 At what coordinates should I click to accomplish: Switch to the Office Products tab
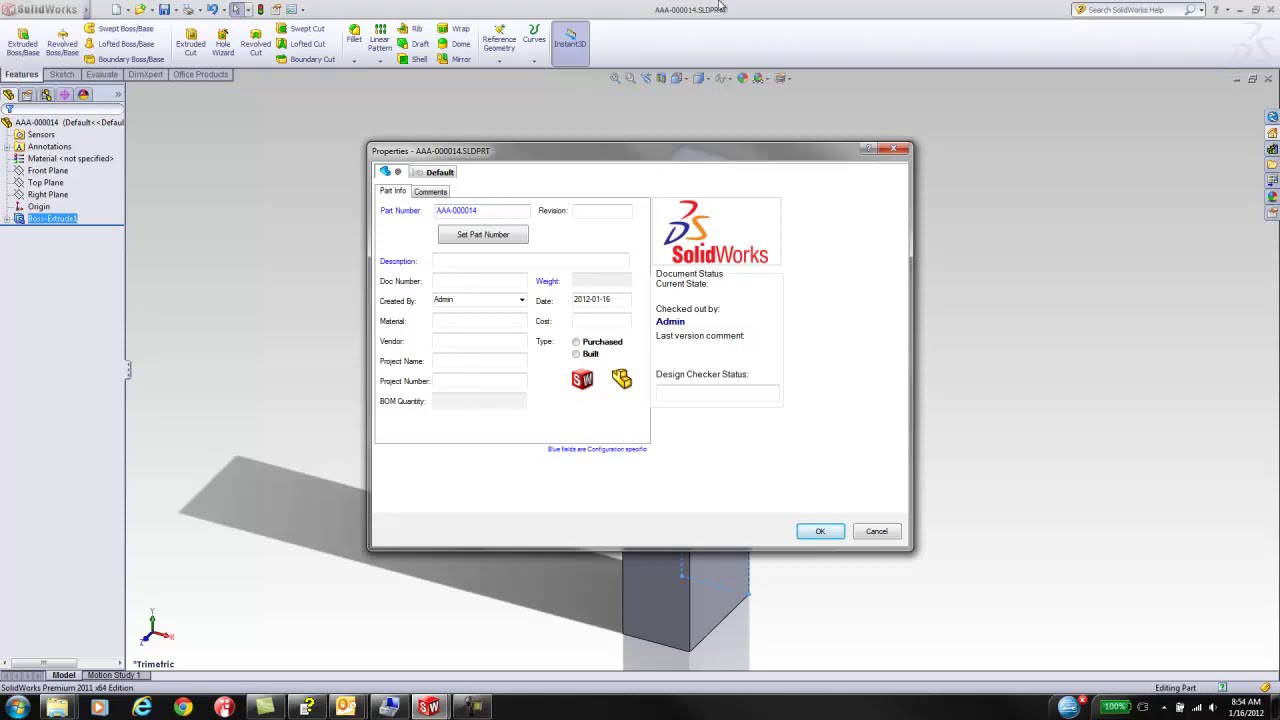200,75
